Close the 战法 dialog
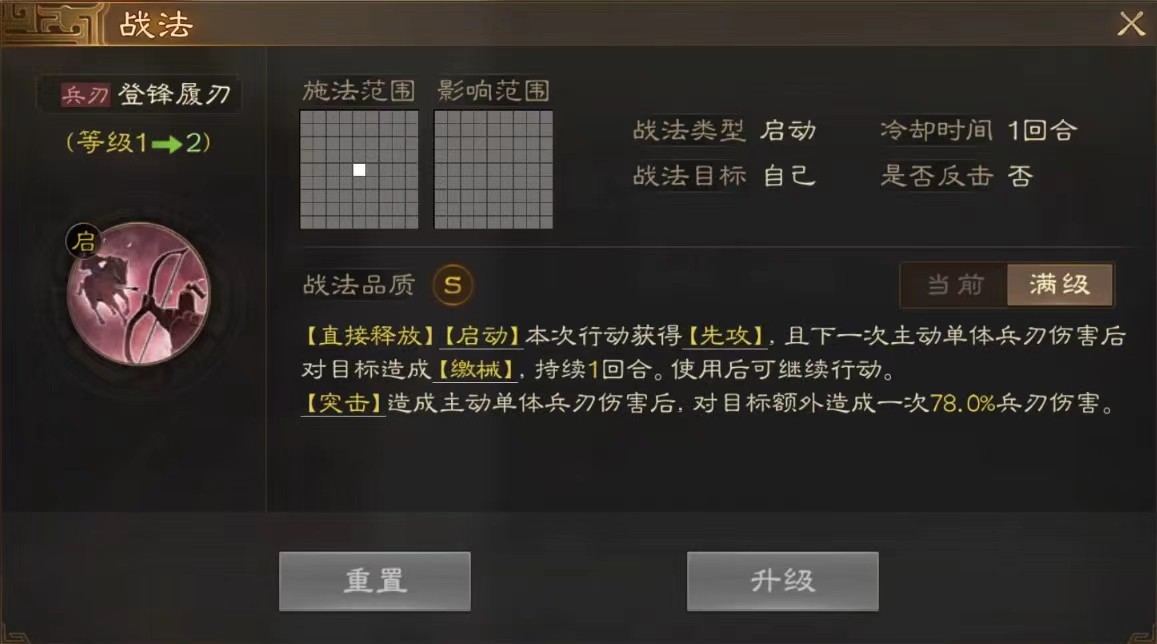This screenshot has width=1157, height=644. [1130, 24]
